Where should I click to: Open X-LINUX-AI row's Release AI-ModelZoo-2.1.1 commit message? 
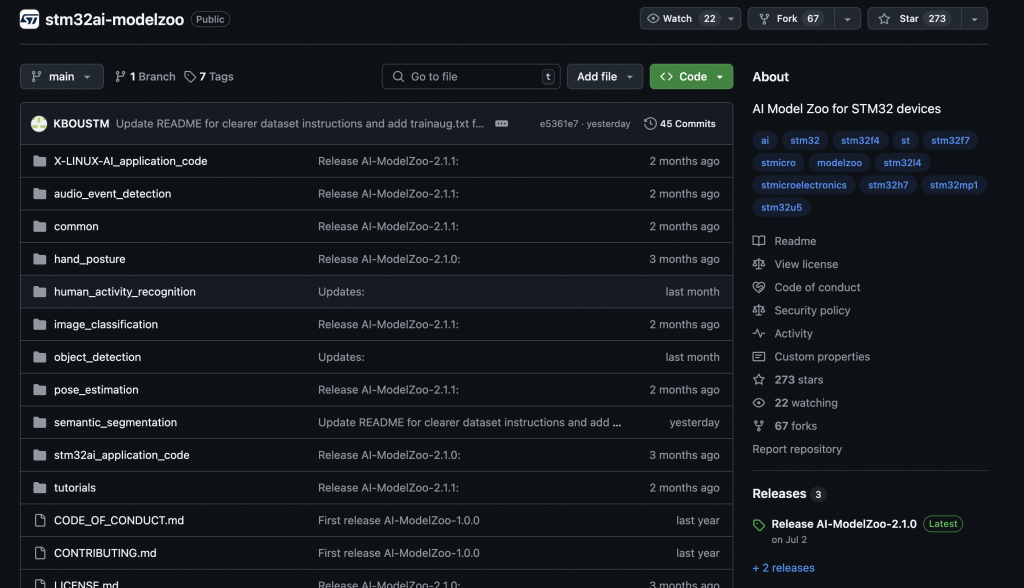388,161
